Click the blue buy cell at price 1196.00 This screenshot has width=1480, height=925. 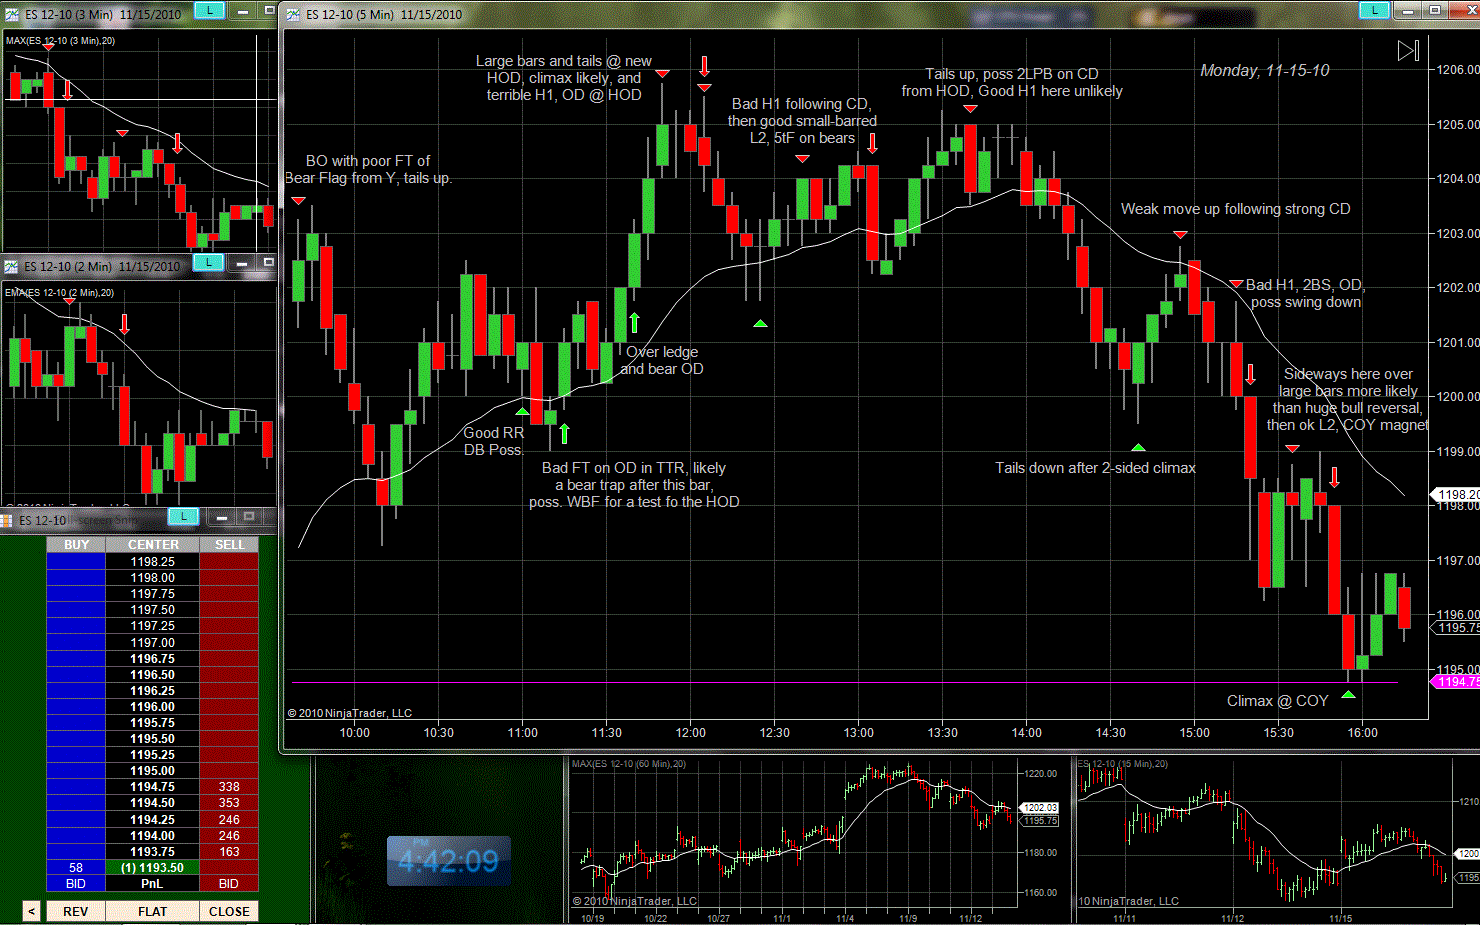coord(76,707)
